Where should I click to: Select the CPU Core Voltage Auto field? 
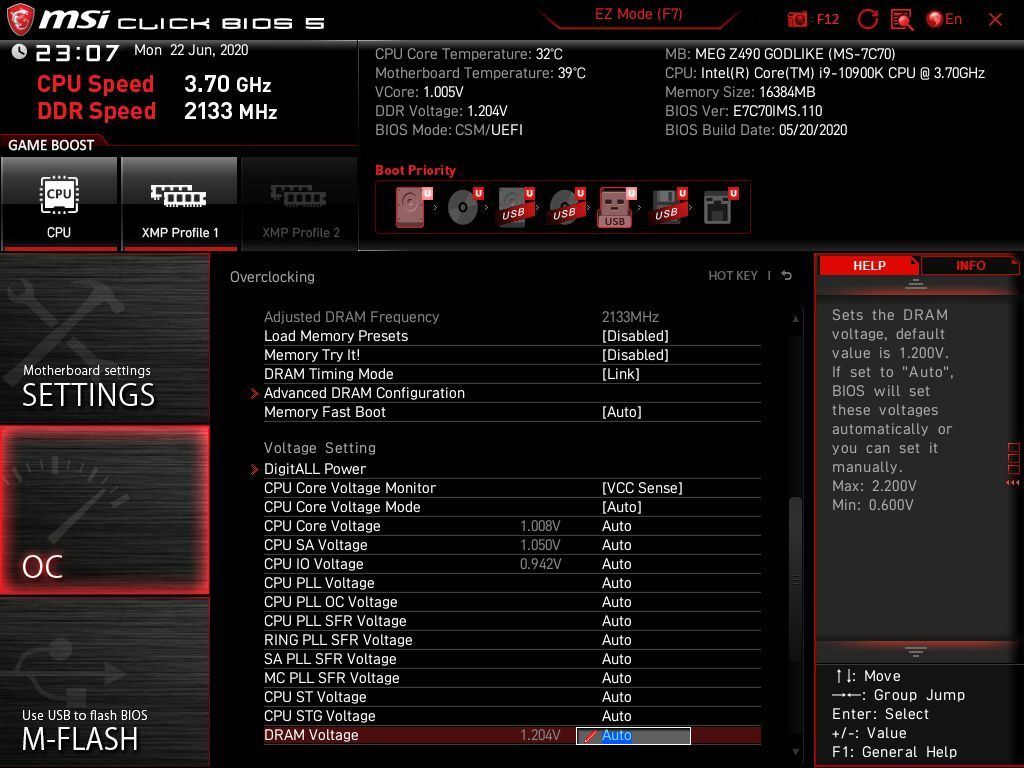click(616, 526)
